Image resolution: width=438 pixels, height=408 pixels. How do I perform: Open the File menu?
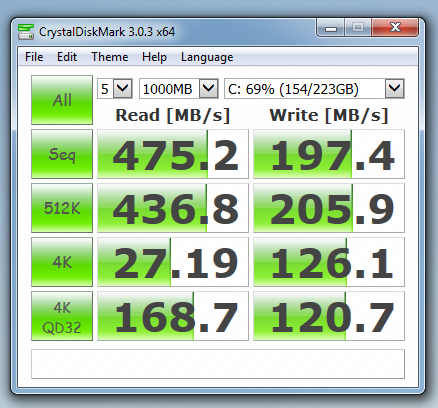(x=34, y=57)
